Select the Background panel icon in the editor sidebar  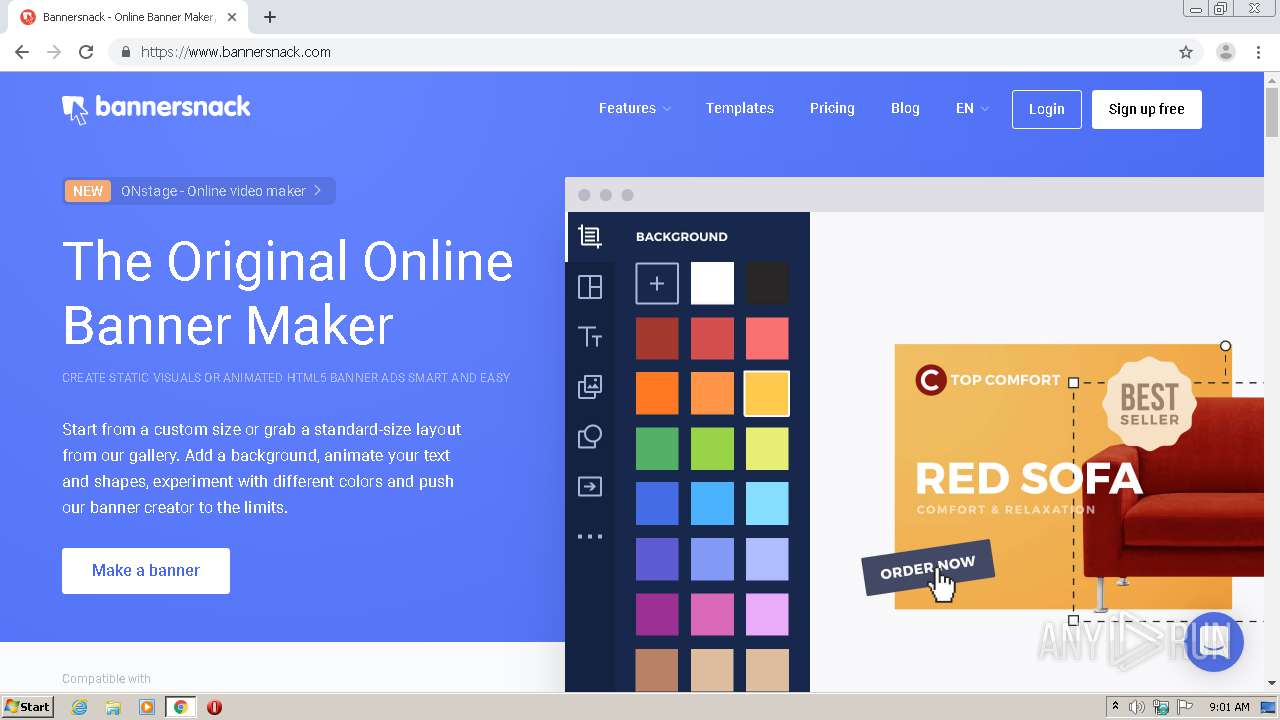(x=590, y=237)
